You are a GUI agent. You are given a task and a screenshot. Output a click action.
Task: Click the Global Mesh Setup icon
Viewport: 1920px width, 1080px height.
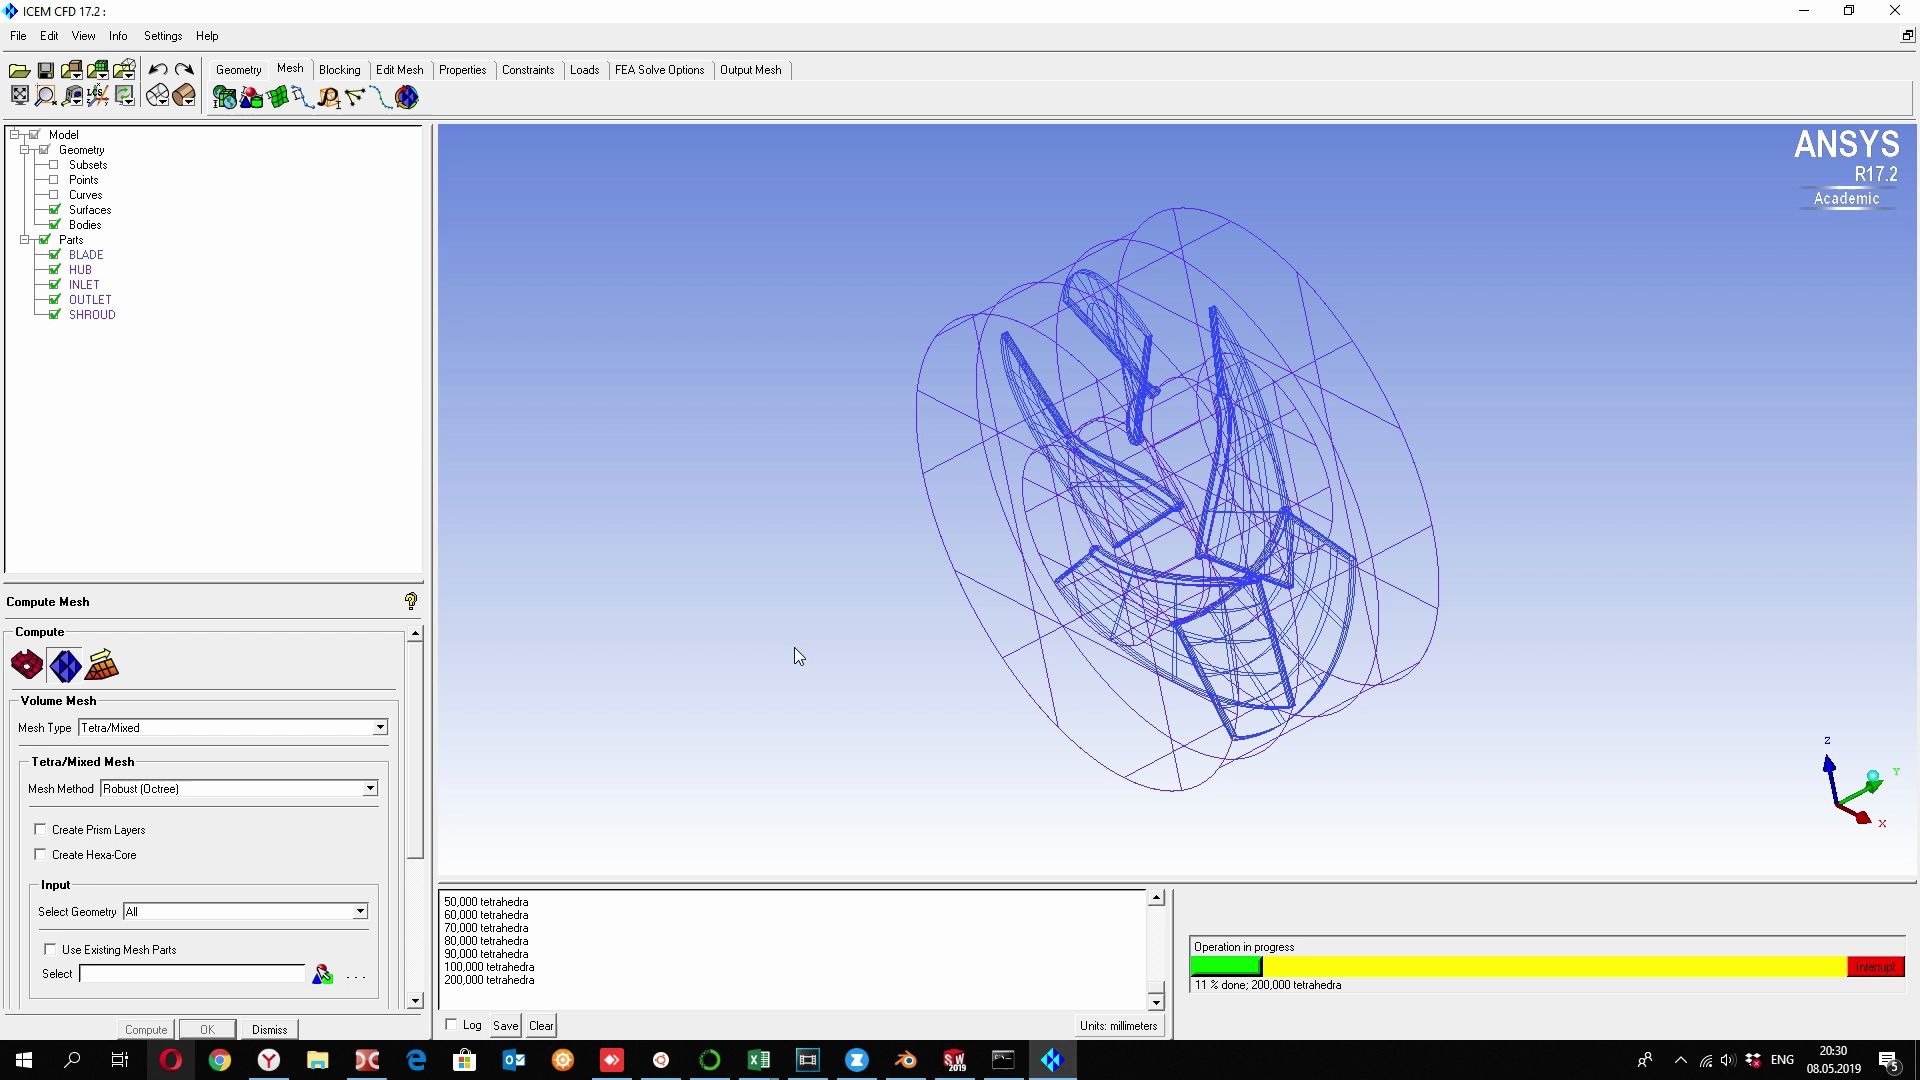pos(224,97)
